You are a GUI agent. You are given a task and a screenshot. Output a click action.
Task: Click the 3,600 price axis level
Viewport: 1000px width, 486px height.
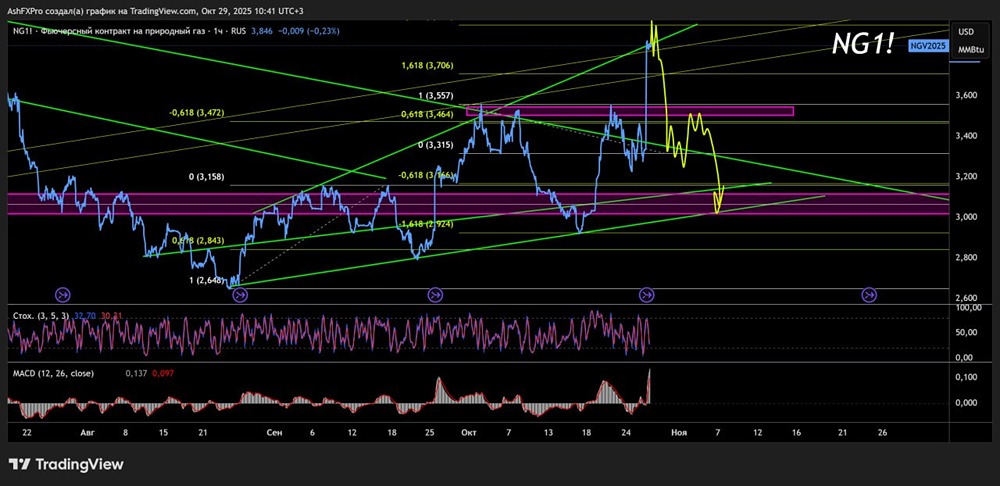coord(968,96)
